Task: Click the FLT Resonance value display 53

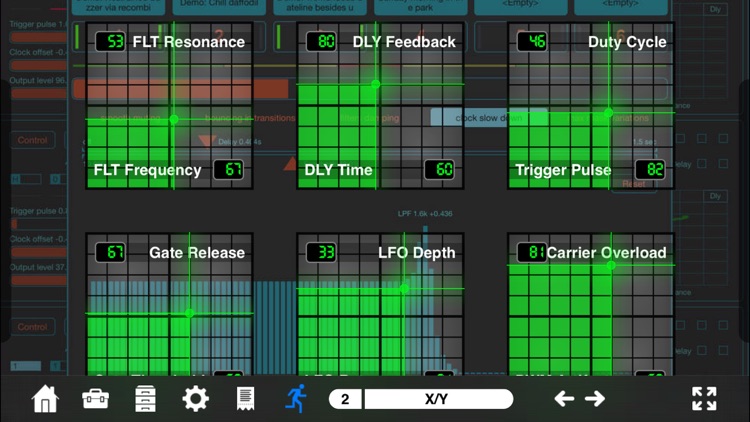Action: (110, 42)
